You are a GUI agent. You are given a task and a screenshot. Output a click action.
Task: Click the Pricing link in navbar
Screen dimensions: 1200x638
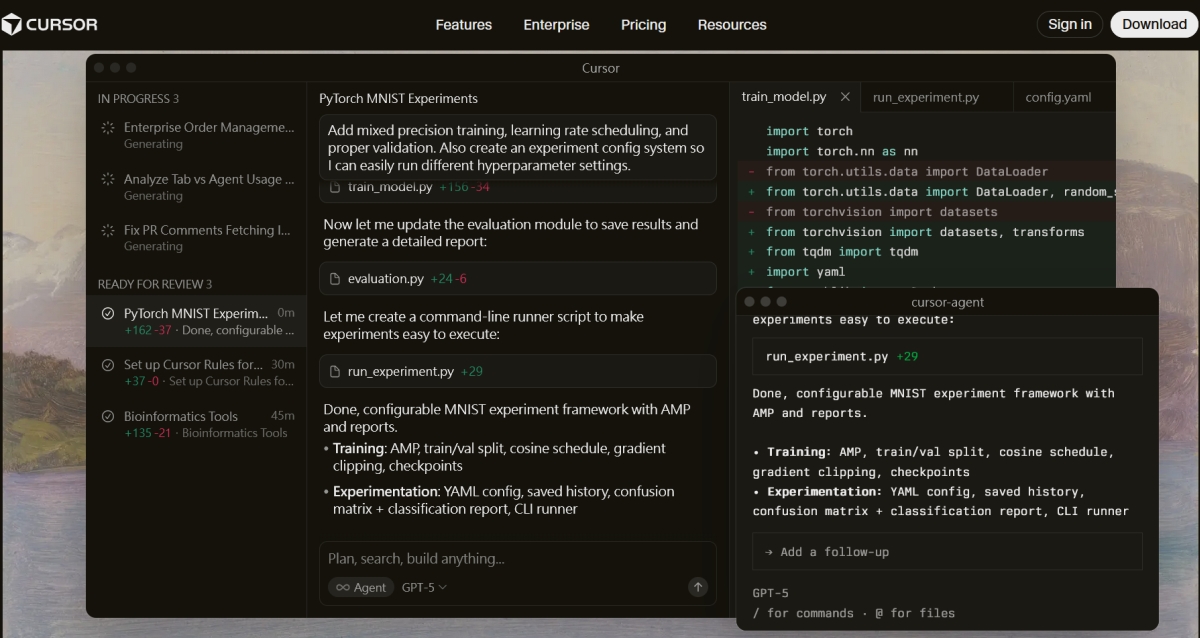(x=643, y=25)
